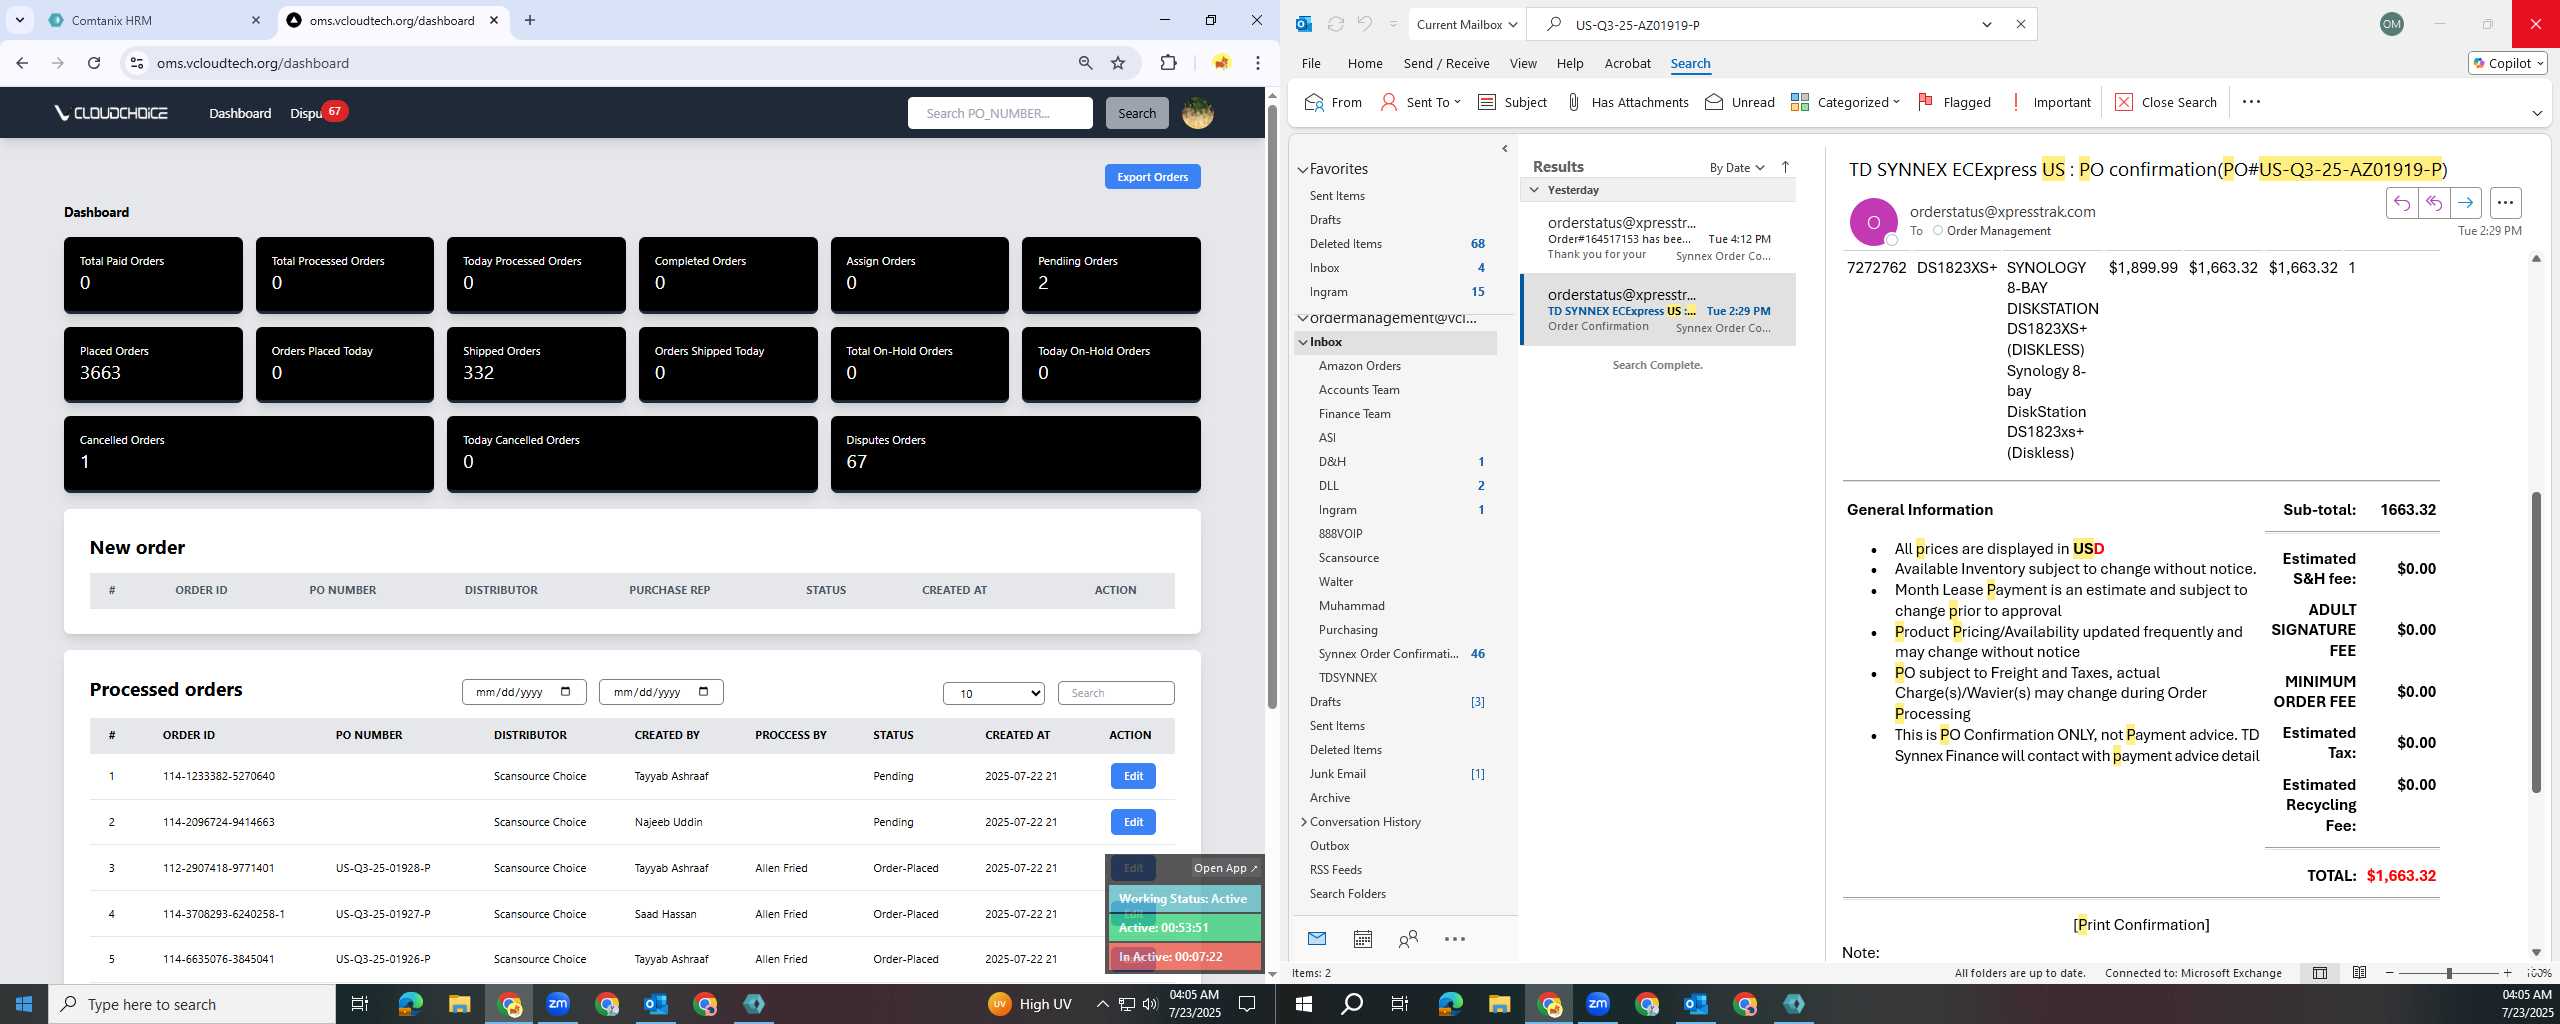Open Copilot dropdown in Outlook
The height and width of the screenshot is (1024, 2560).
(2507, 63)
